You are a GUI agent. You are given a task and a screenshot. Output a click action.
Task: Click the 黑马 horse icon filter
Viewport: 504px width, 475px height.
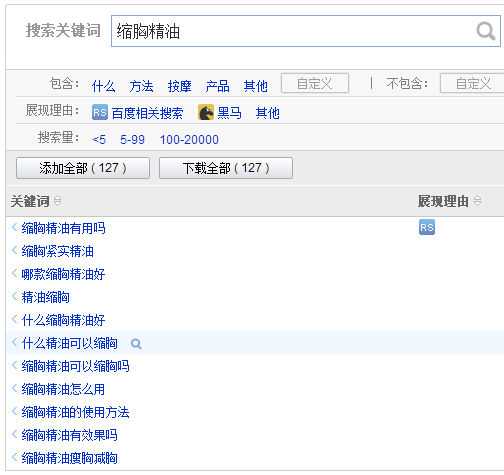click(x=206, y=112)
